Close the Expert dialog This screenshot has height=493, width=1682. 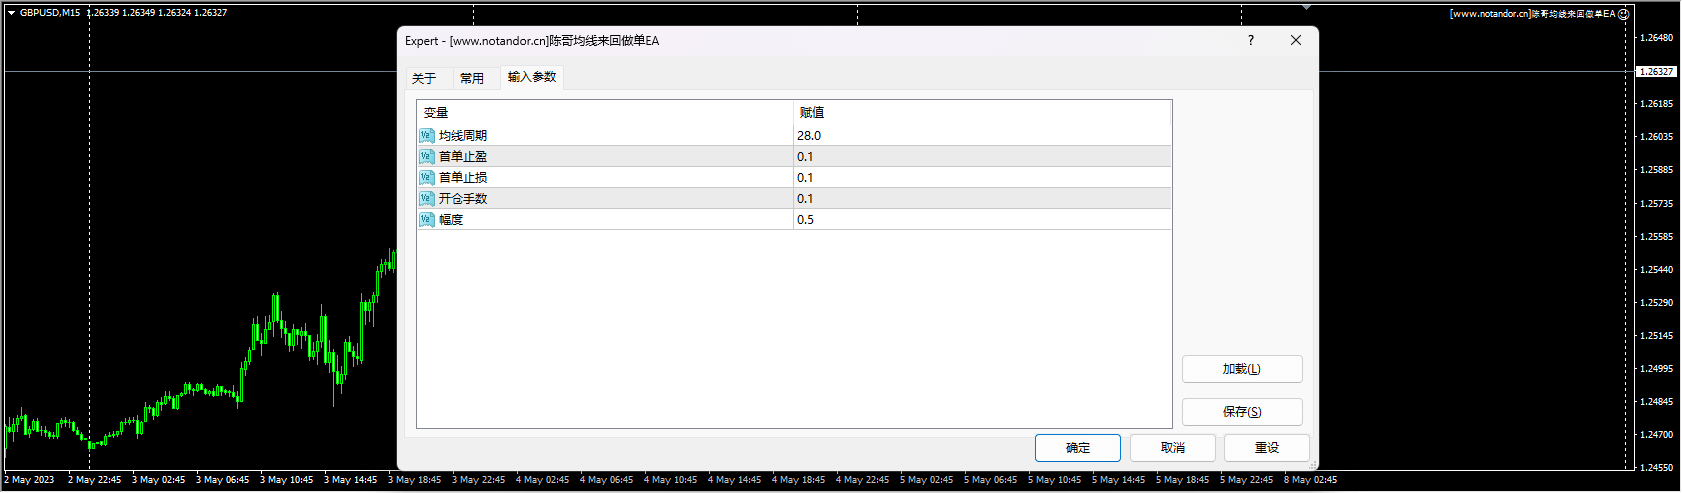1296,40
